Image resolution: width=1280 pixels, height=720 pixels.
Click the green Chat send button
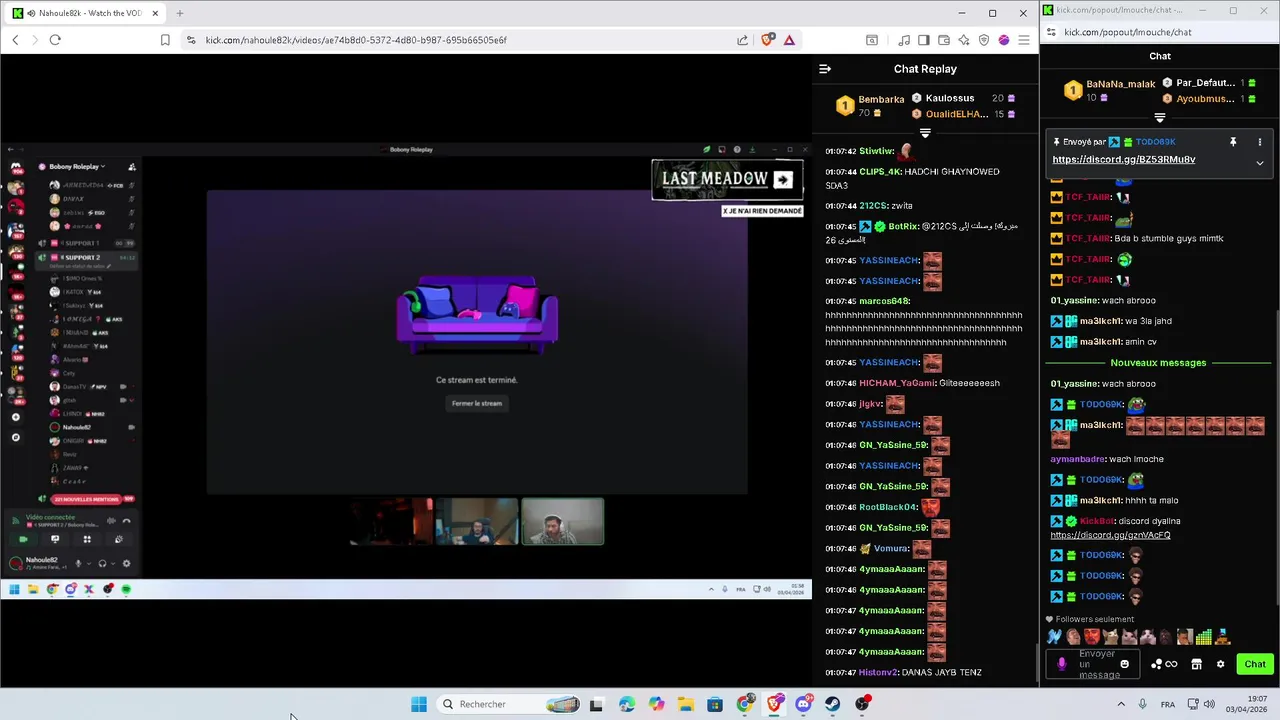pos(1255,664)
